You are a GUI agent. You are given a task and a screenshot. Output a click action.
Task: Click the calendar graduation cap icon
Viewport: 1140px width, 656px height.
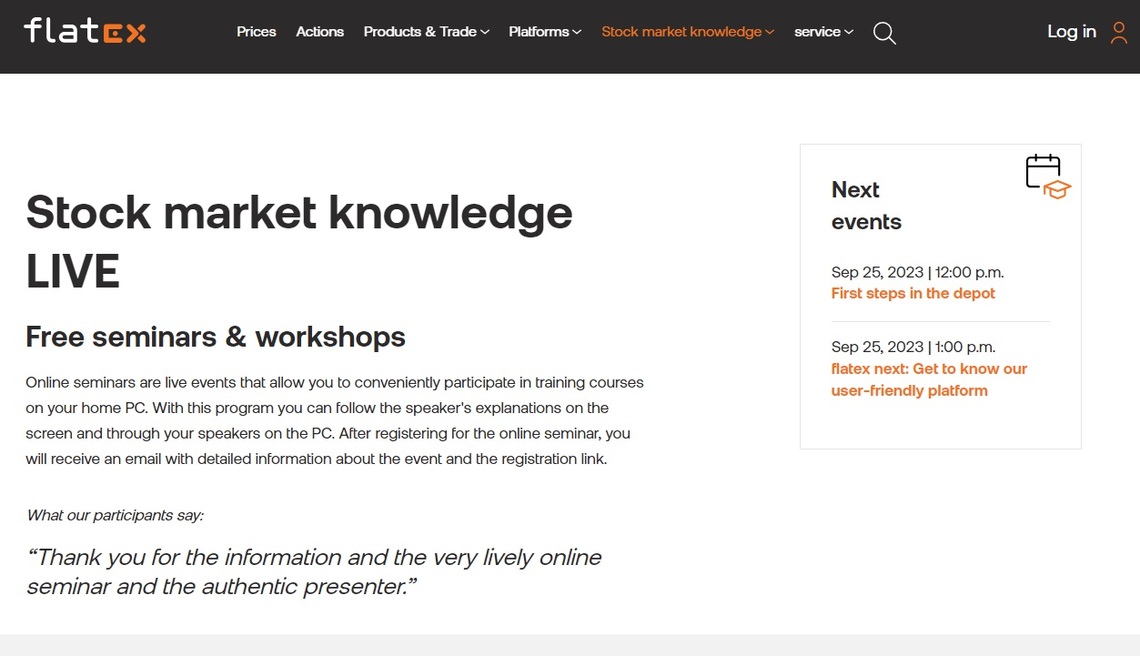(1048, 177)
